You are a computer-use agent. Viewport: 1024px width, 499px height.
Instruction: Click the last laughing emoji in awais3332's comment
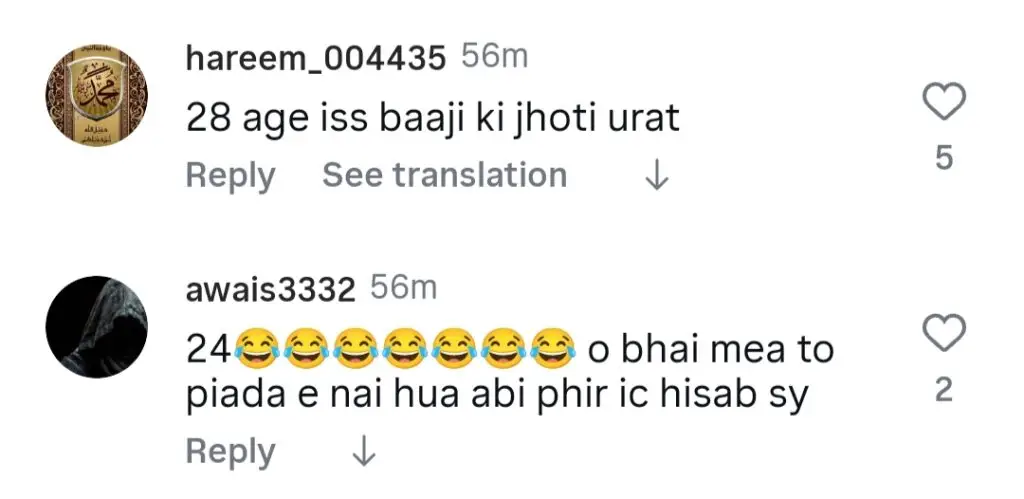pos(549,350)
